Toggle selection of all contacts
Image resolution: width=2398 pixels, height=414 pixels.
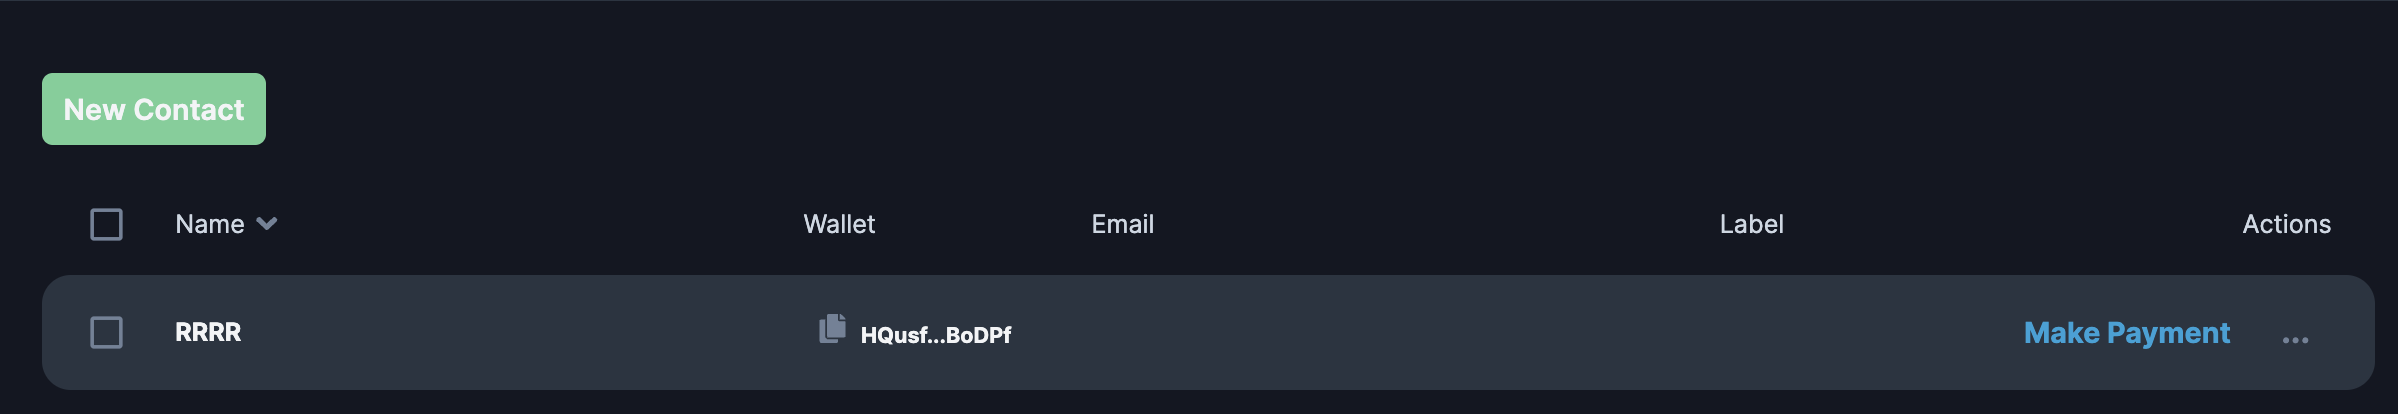coord(107,224)
